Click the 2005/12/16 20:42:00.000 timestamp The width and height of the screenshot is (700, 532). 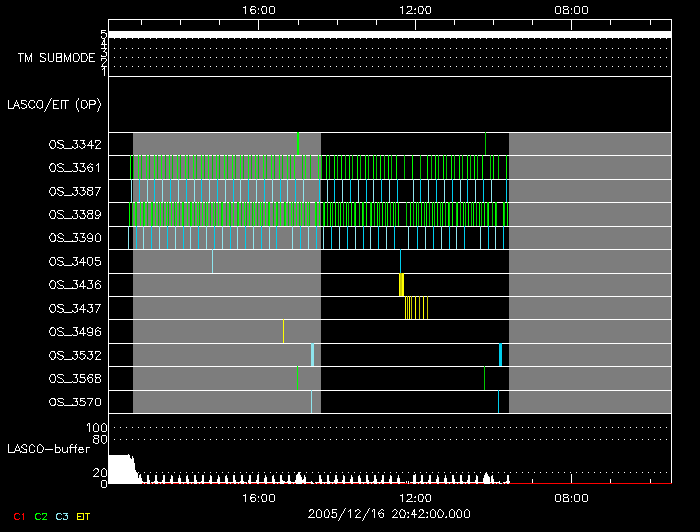389,514
